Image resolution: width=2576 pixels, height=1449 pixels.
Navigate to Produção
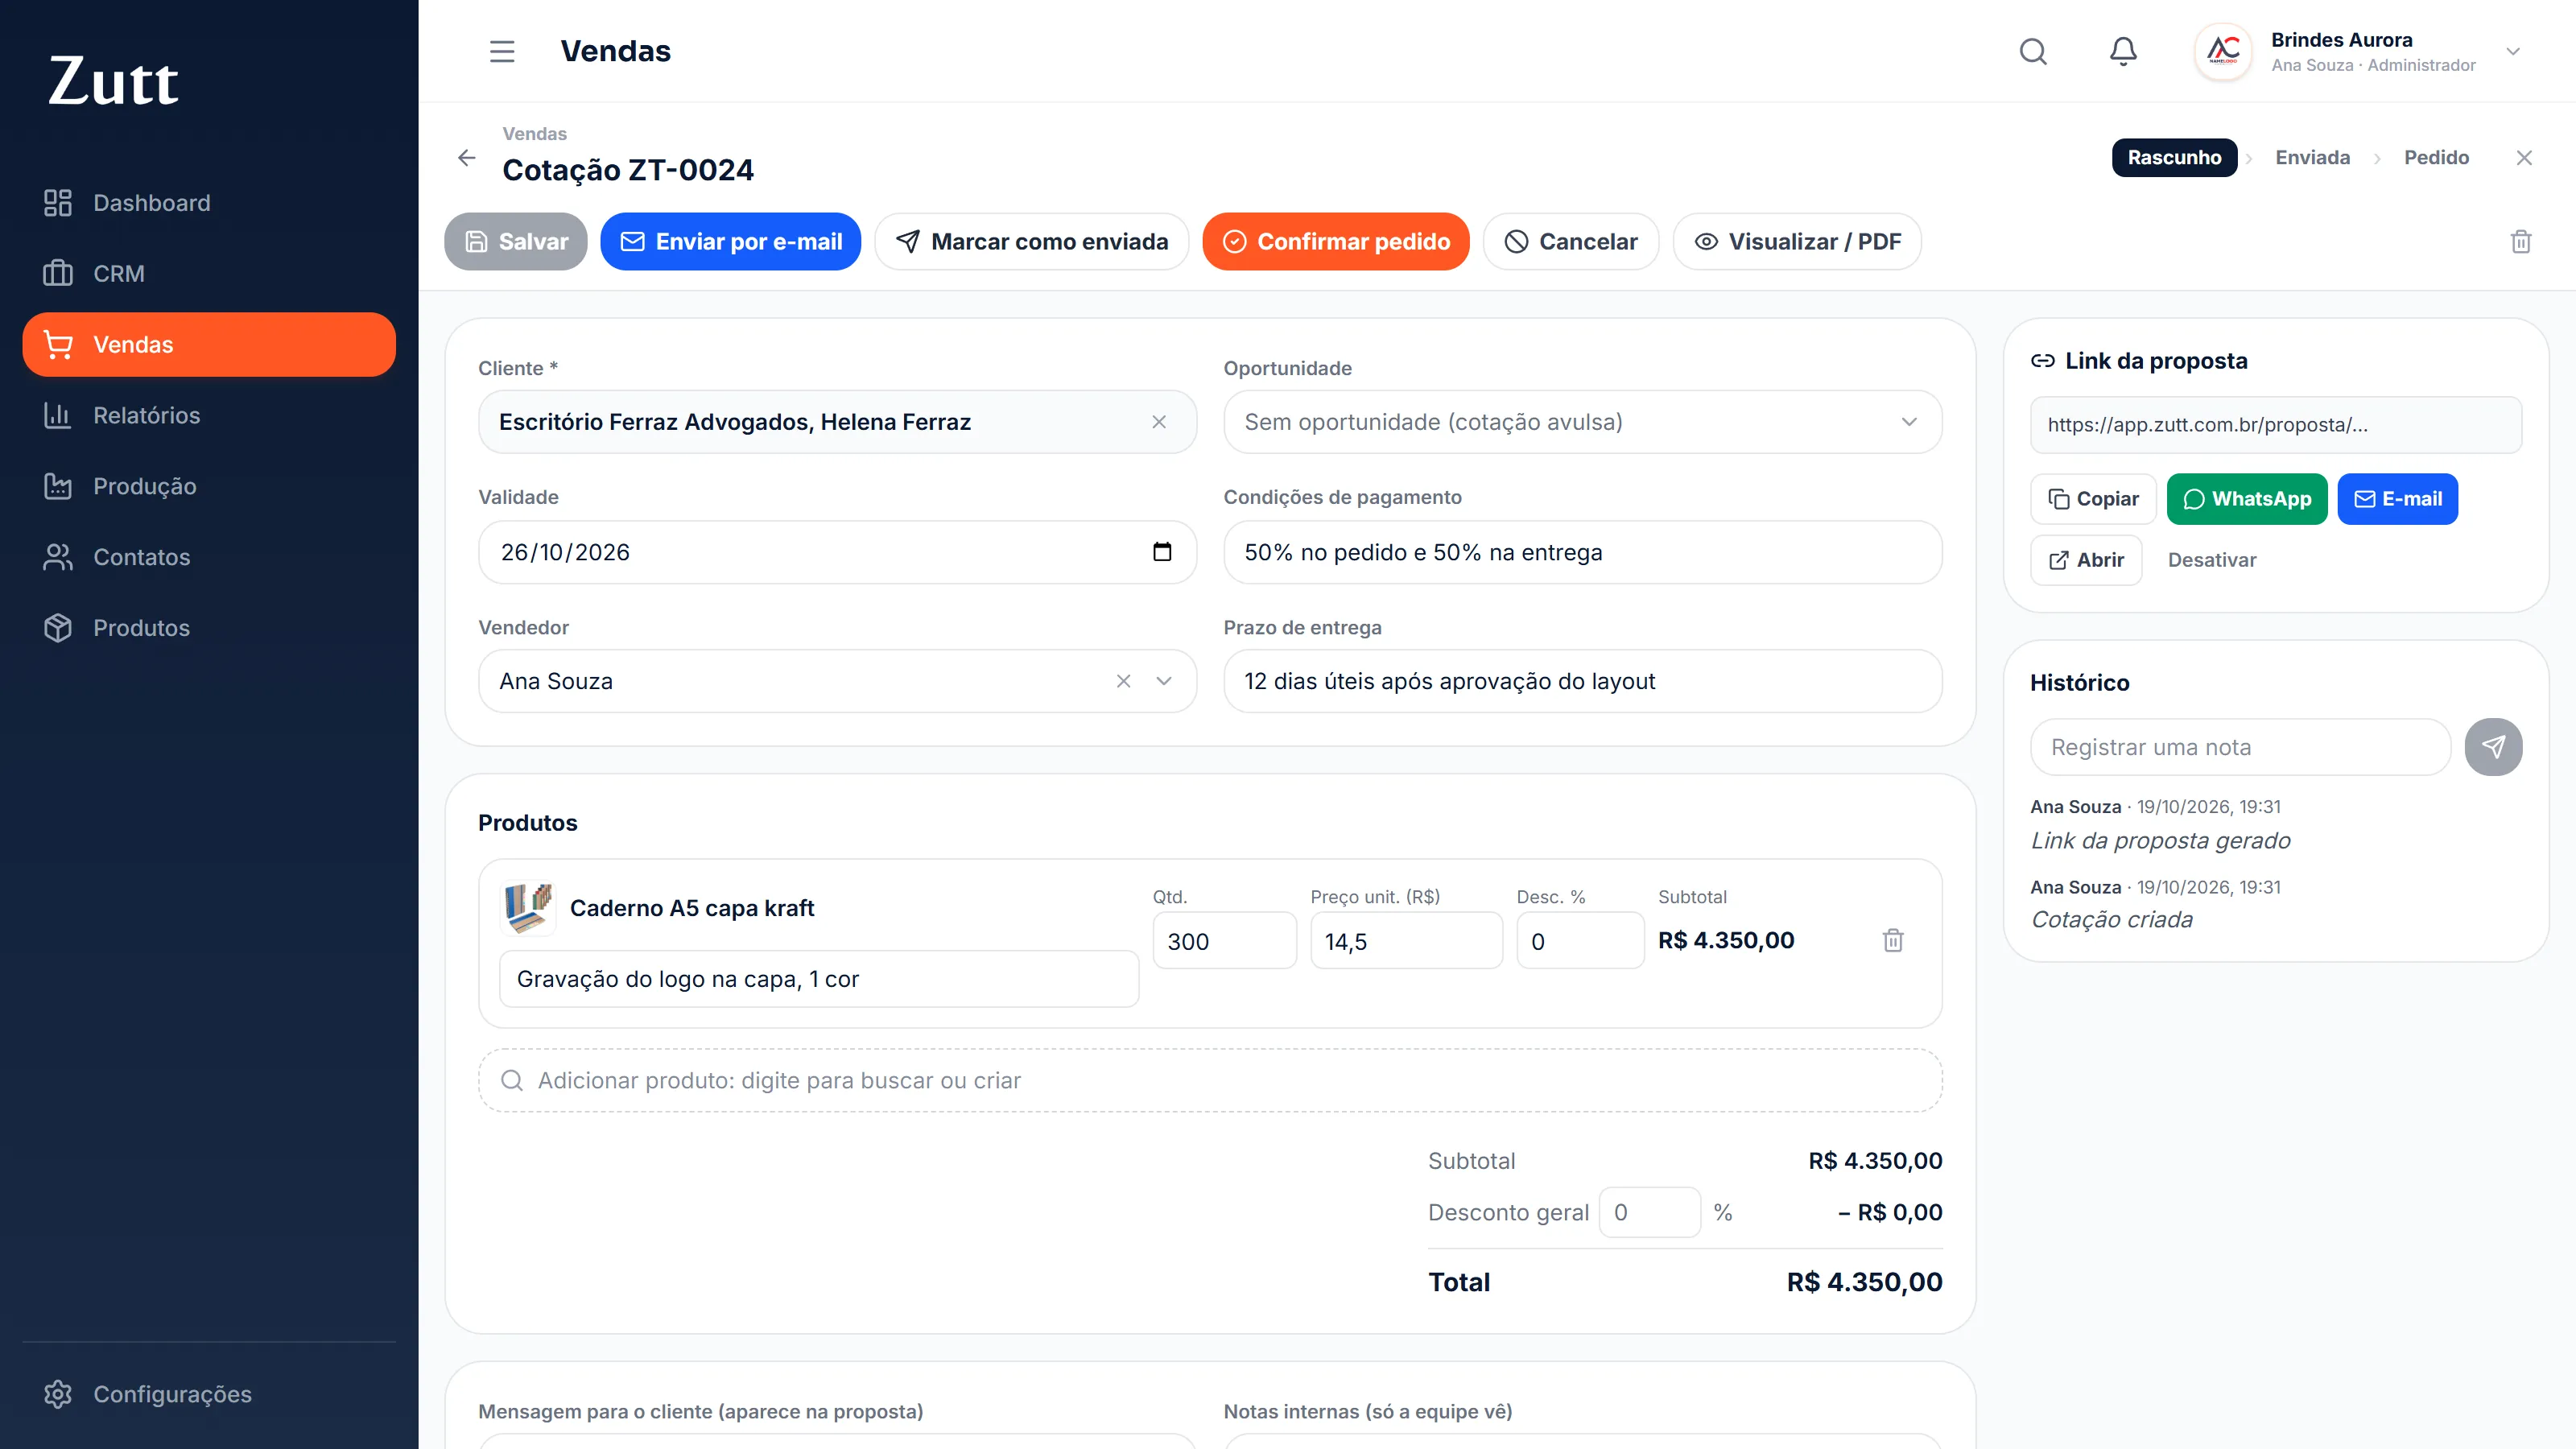click(x=209, y=487)
